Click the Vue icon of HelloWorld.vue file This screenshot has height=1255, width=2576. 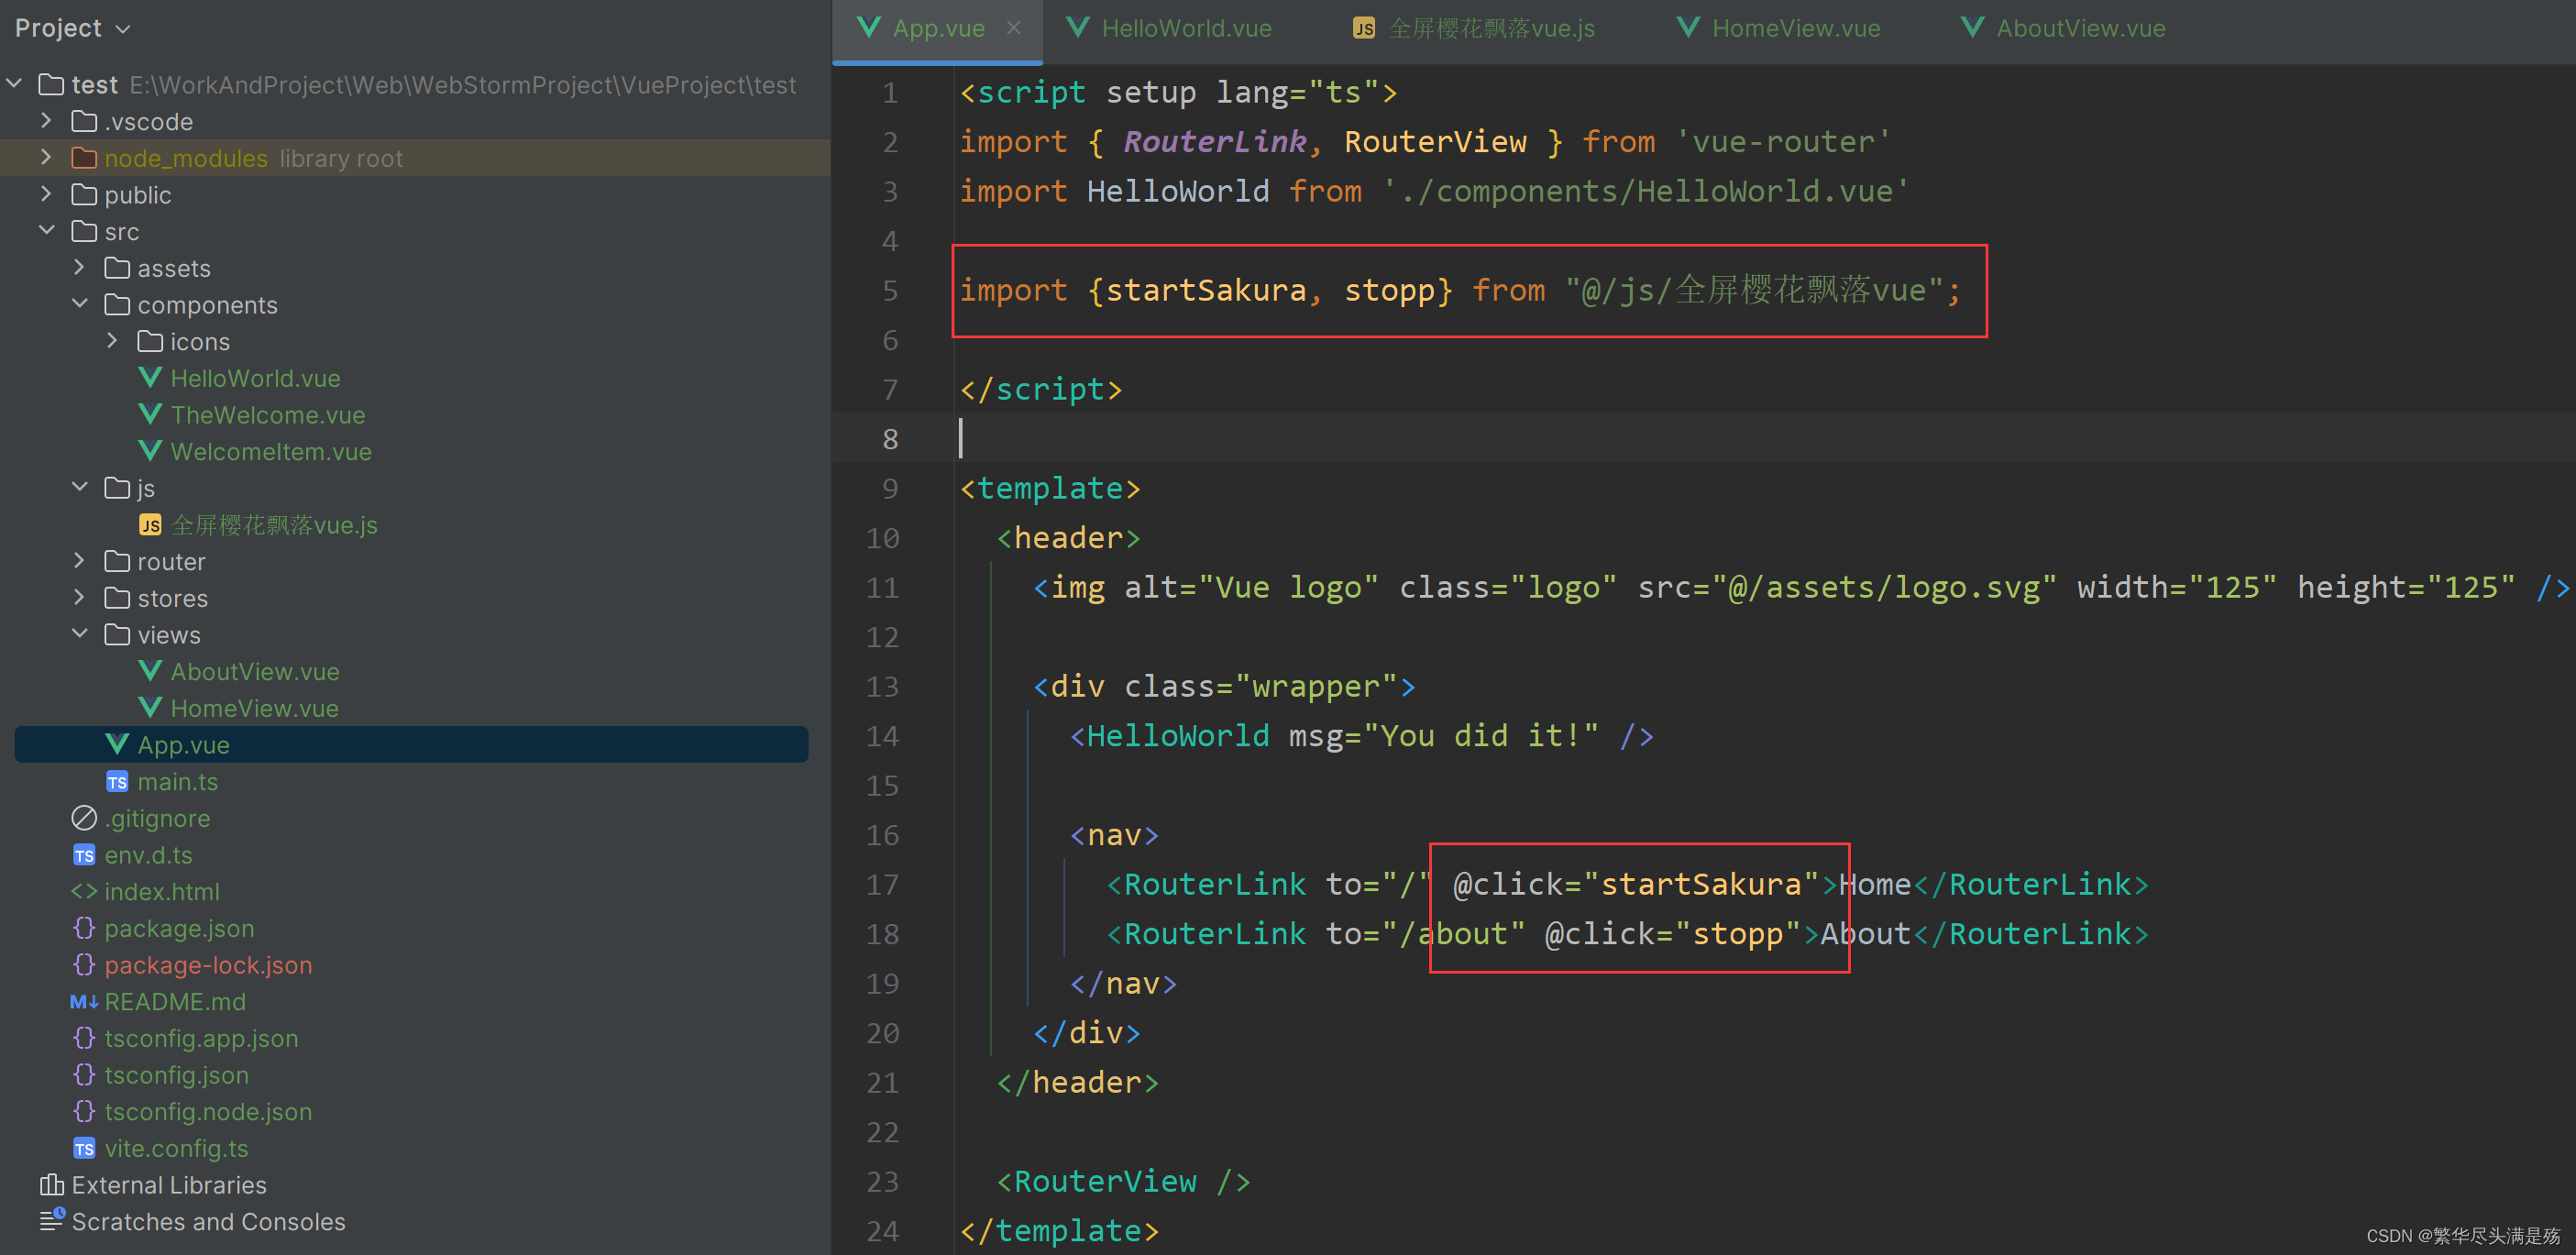coord(150,378)
